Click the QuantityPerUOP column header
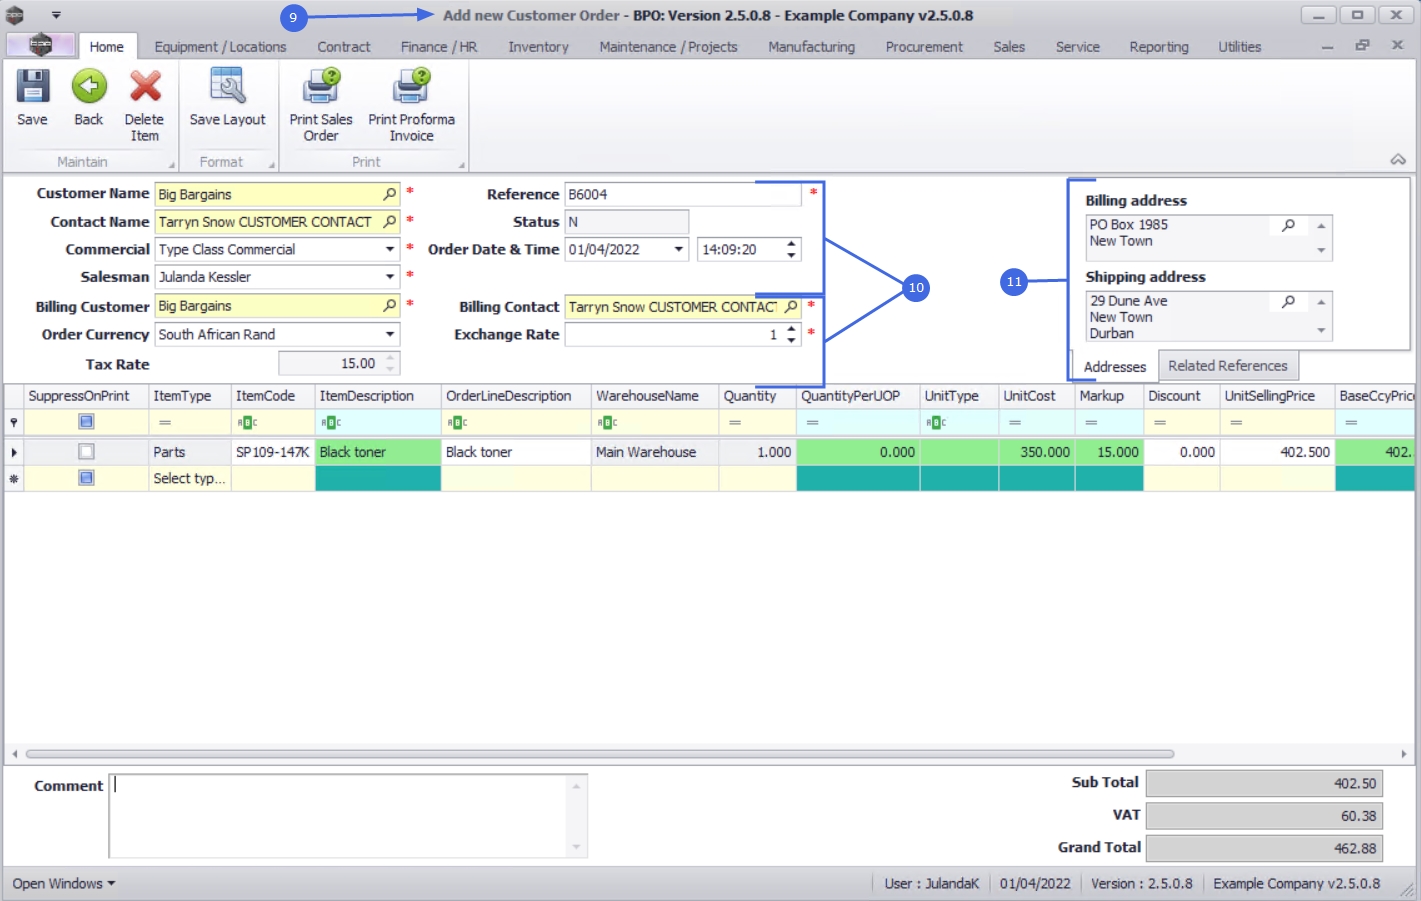The width and height of the screenshot is (1421, 901). [858, 396]
